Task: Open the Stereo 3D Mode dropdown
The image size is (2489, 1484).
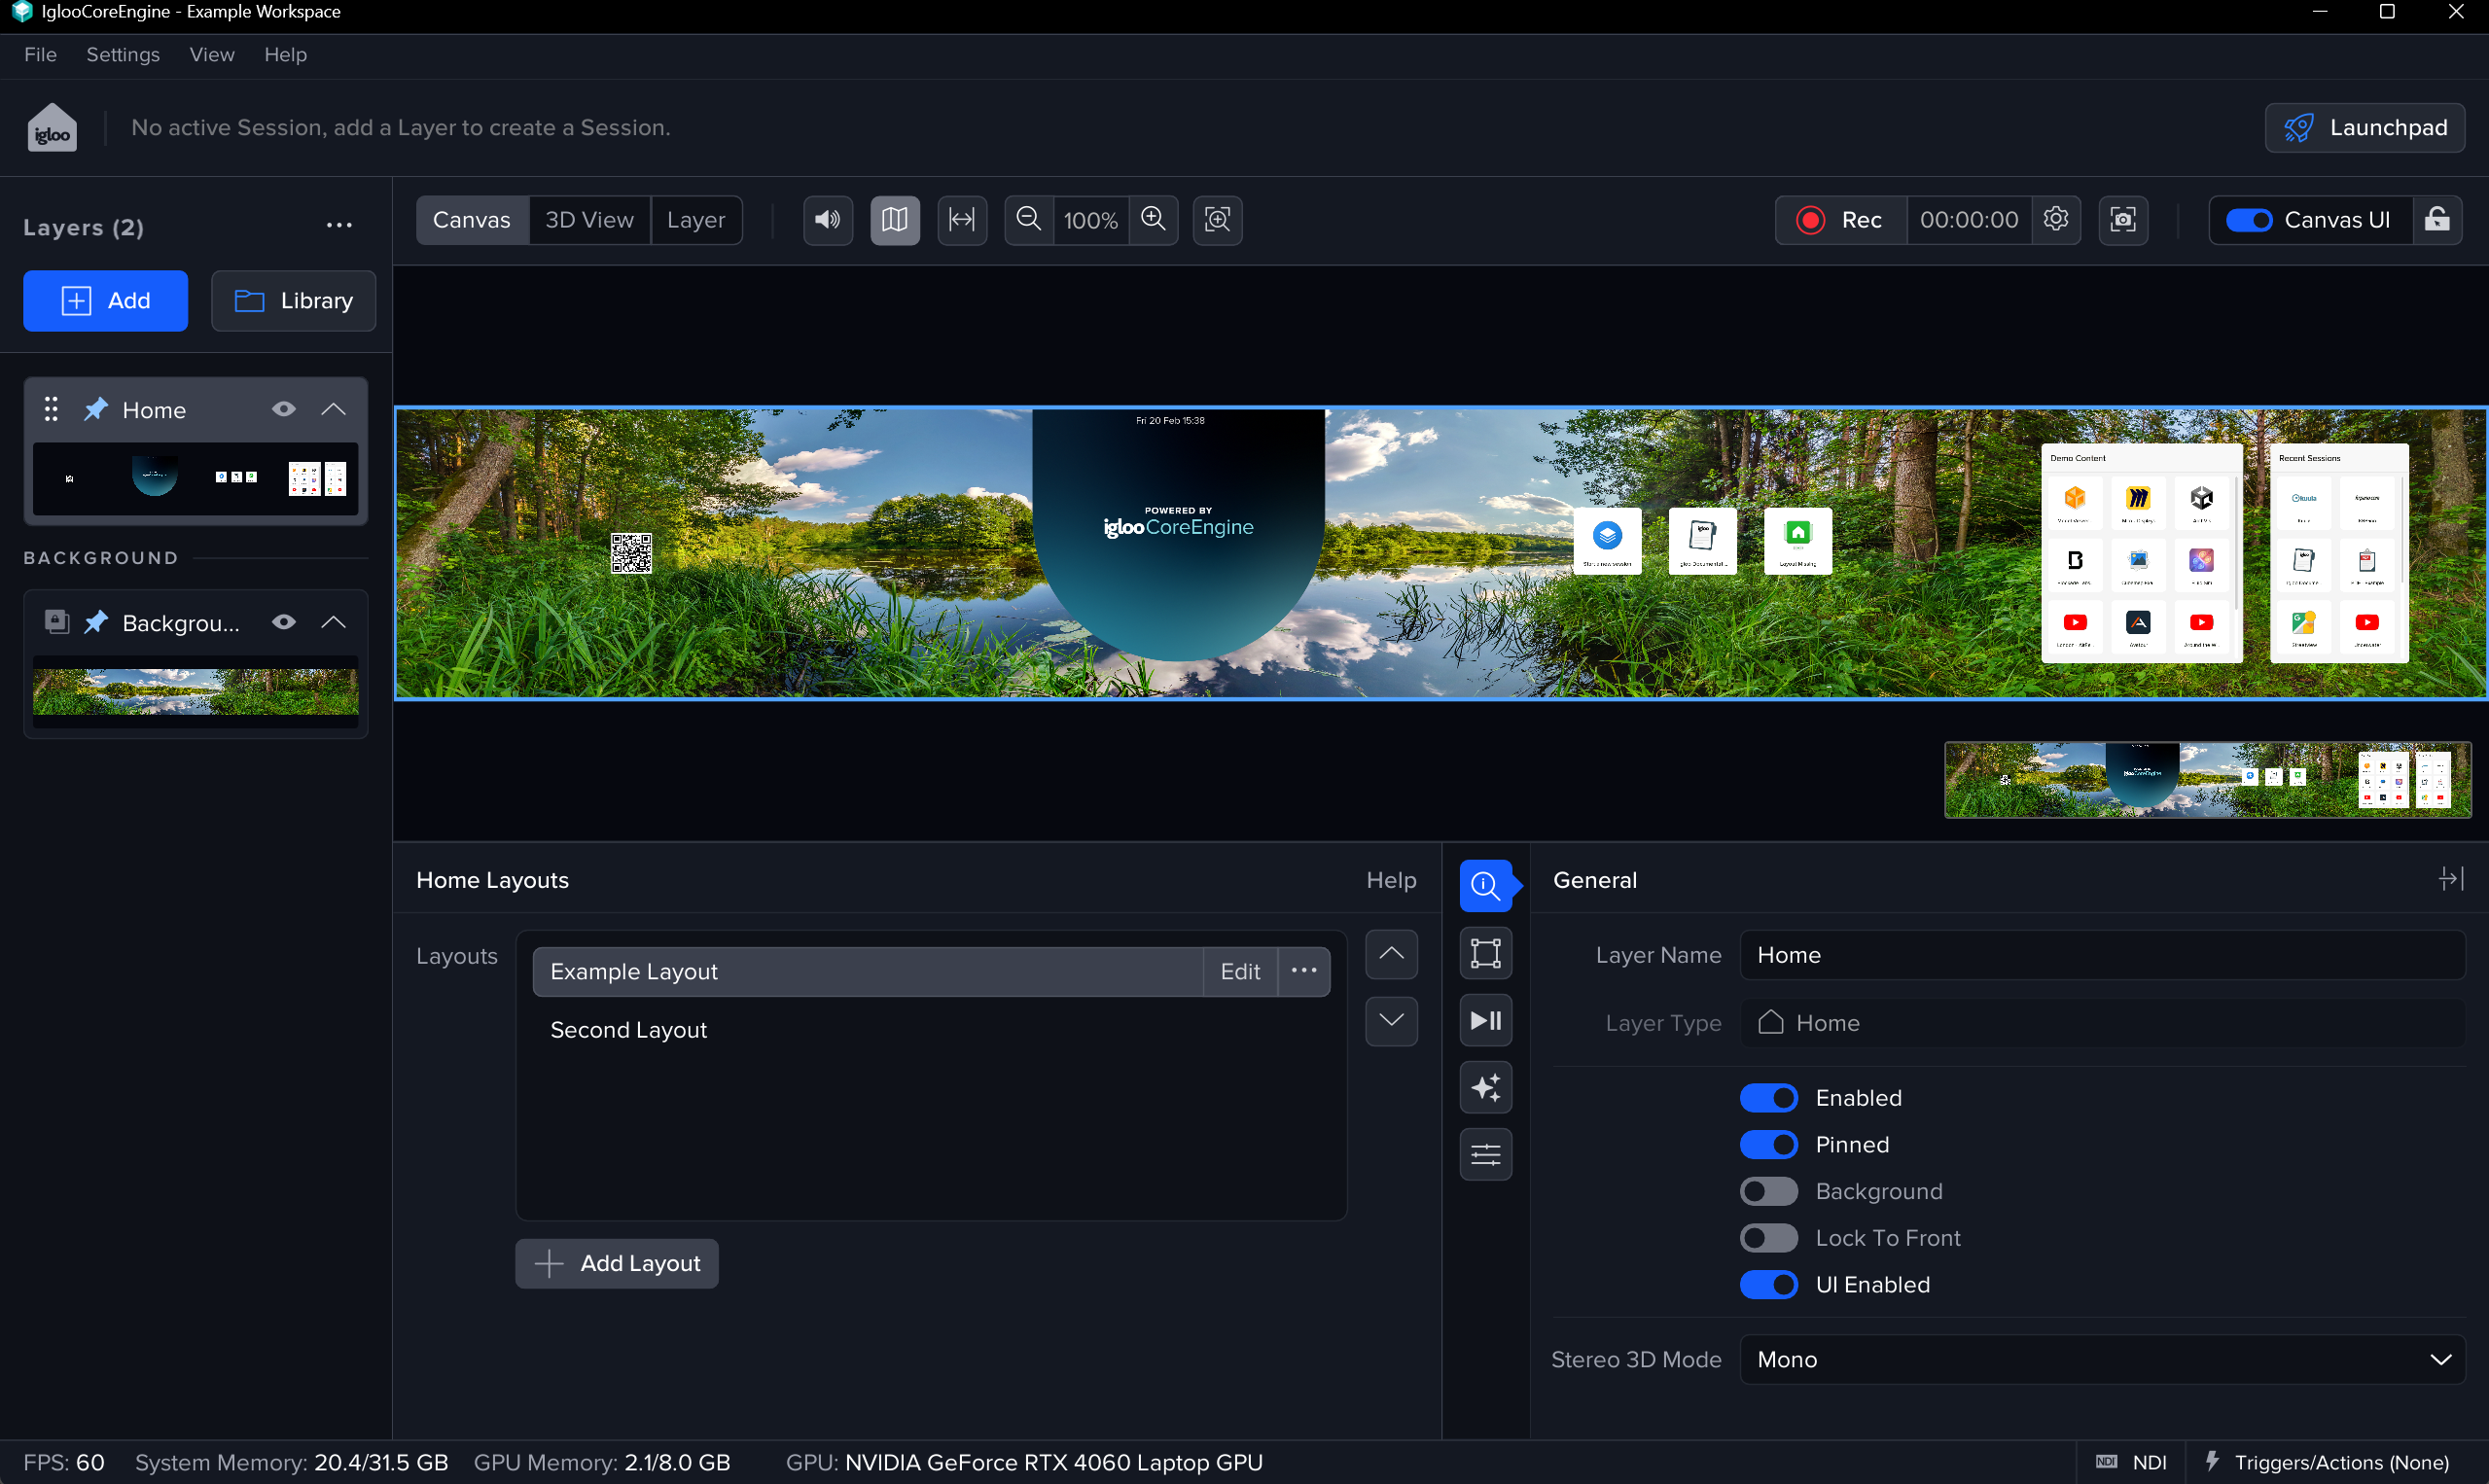Action: [x=2102, y=1359]
